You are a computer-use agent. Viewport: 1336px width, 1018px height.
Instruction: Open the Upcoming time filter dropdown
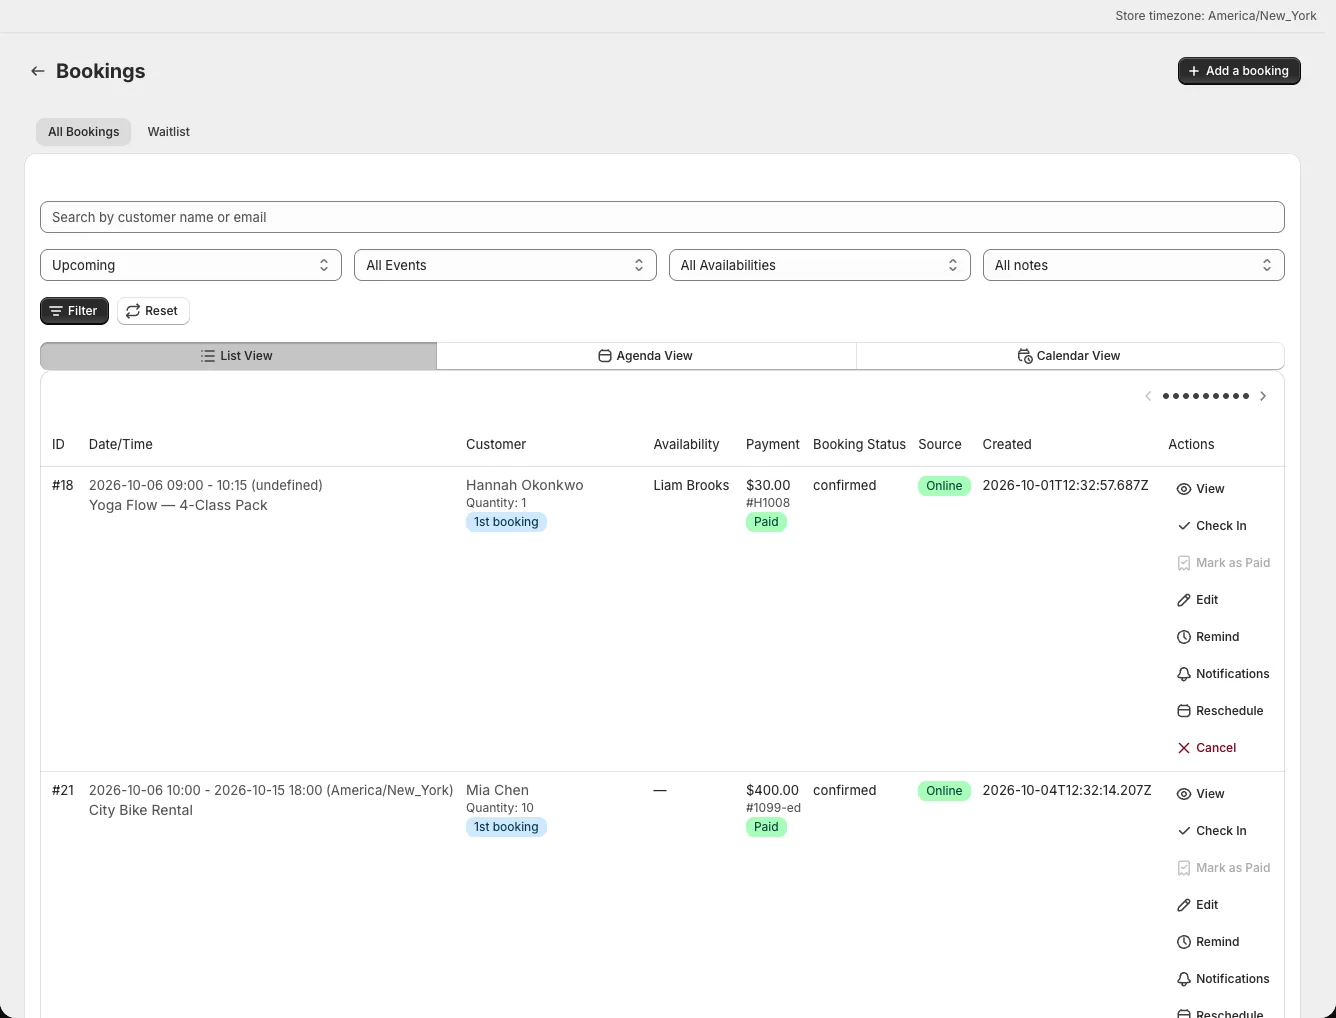(191, 265)
